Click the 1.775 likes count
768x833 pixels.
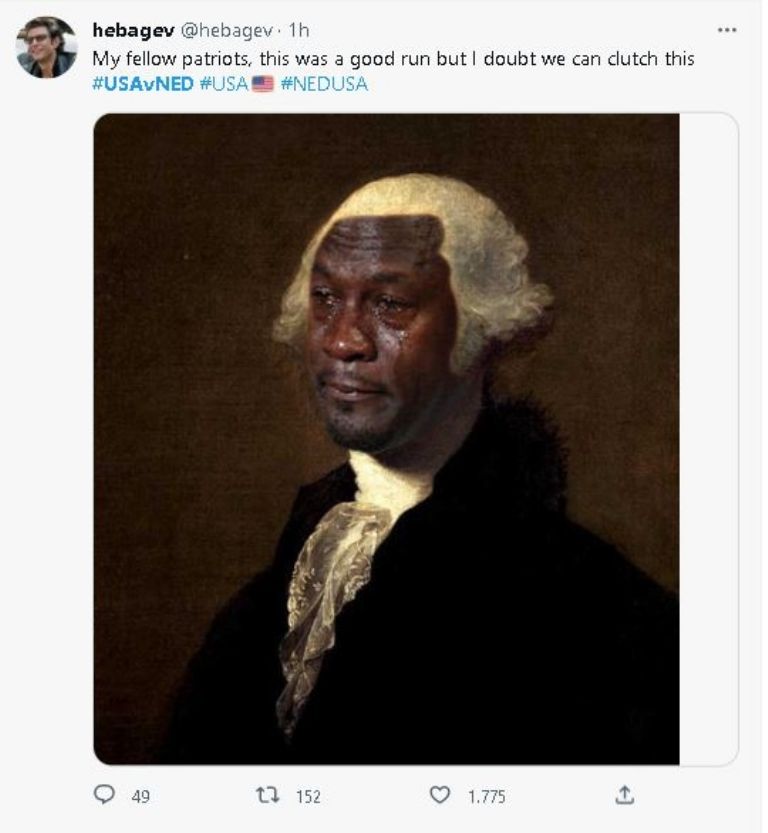487,796
